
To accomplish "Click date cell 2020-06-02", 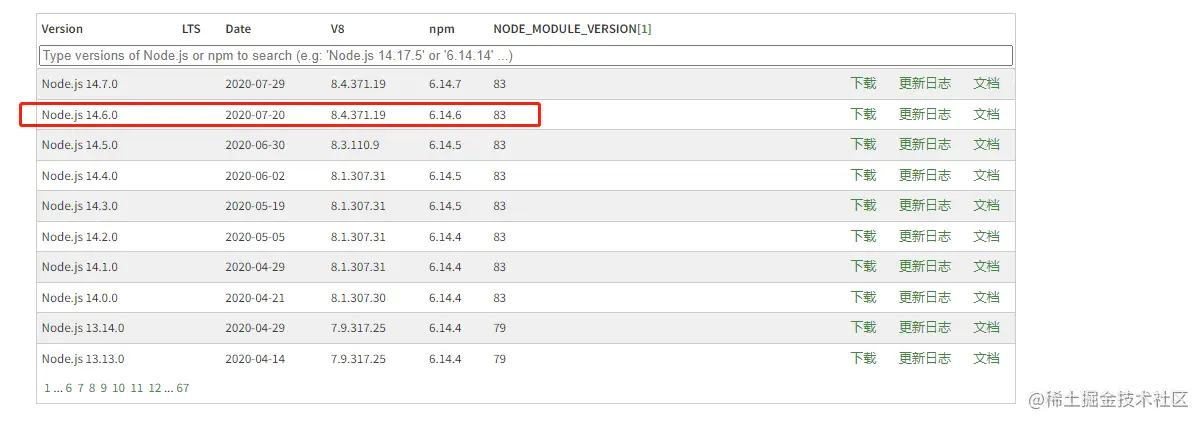I will tap(255, 176).
